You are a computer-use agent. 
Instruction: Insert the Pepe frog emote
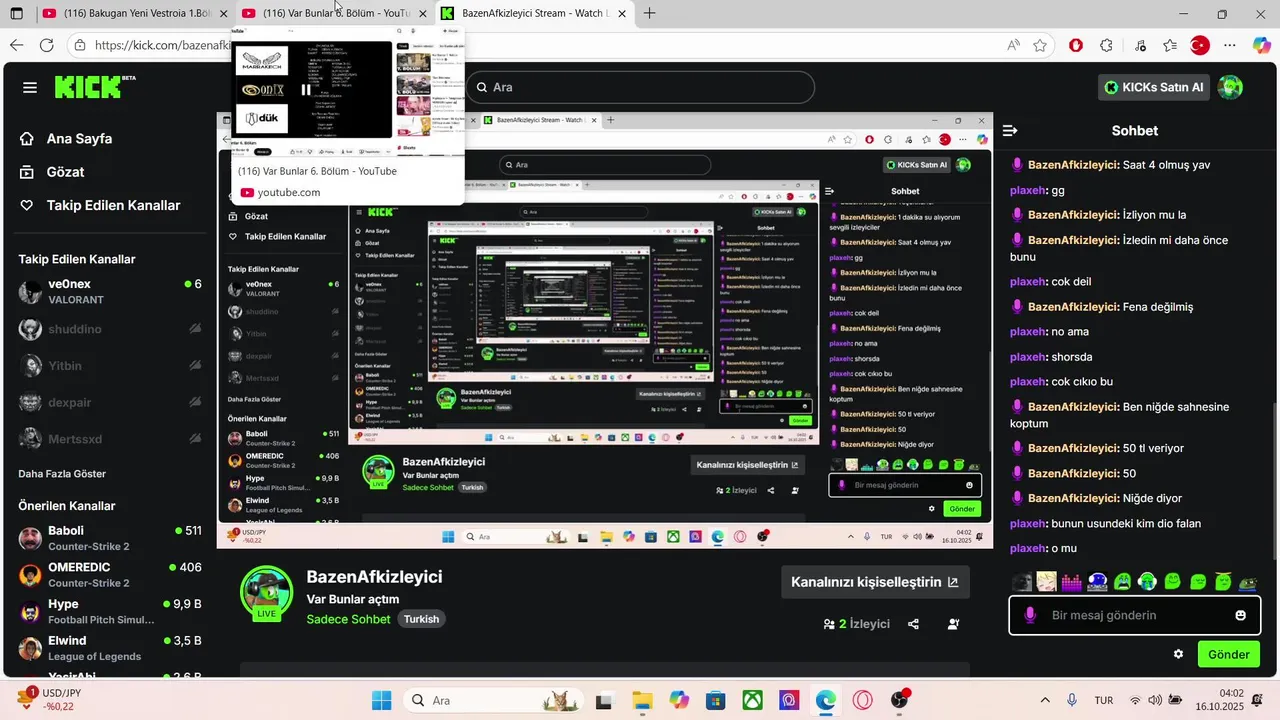(1248, 581)
